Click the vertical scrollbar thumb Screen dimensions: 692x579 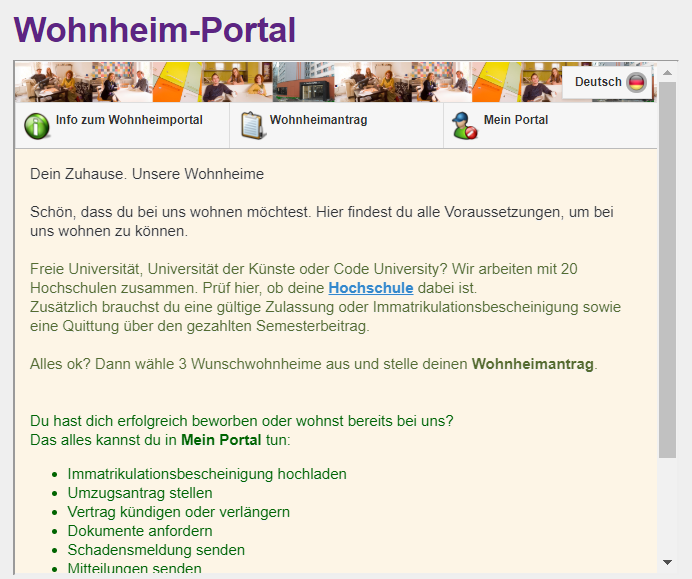[667, 270]
